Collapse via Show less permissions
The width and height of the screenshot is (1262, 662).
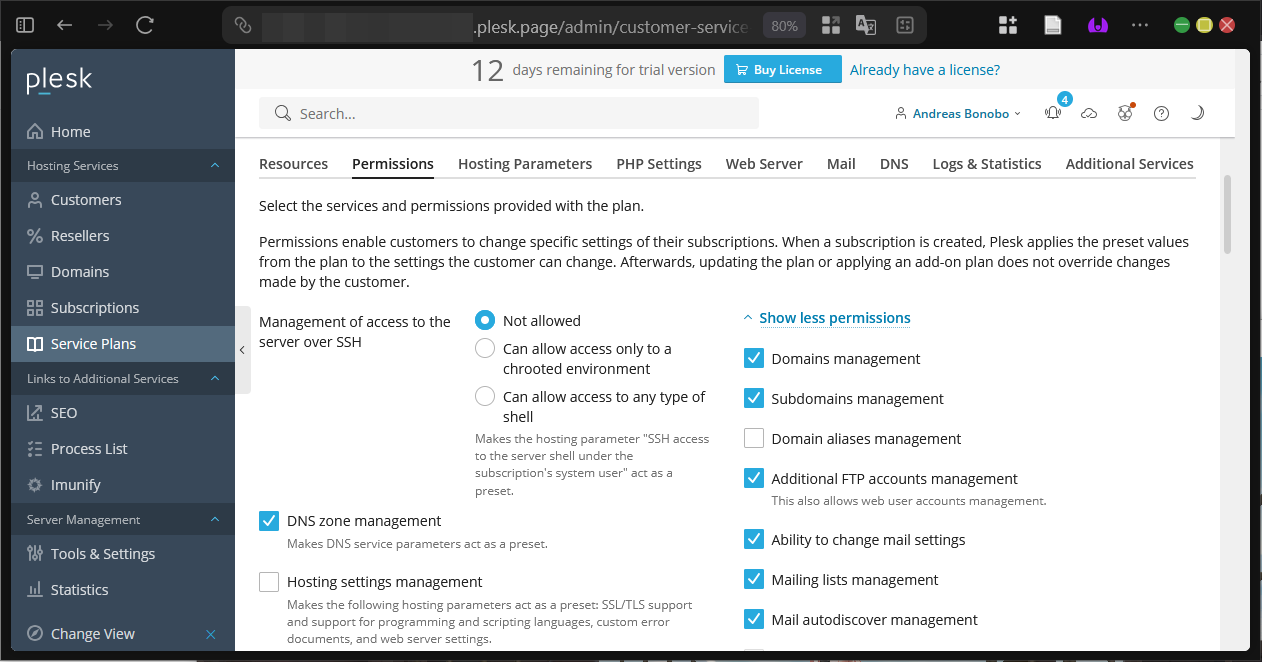coord(834,318)
